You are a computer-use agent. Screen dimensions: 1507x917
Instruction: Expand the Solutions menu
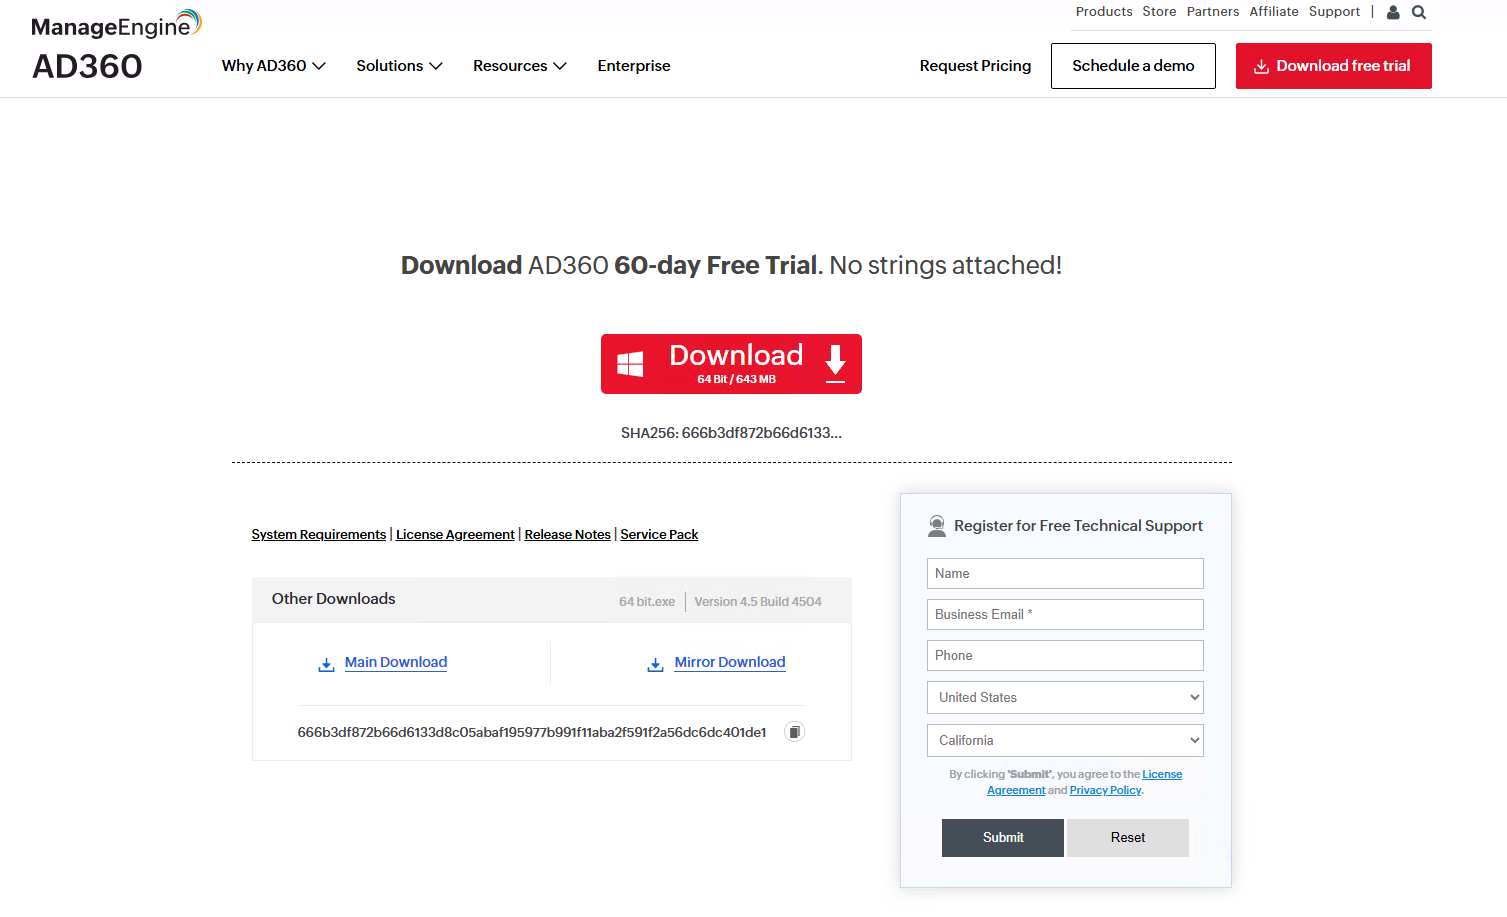(x=399, y=66)
